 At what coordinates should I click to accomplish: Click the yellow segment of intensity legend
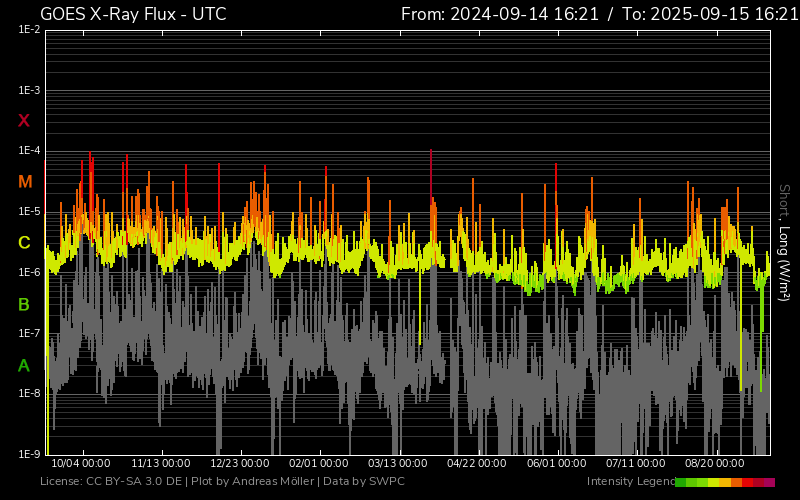pos(714,482)
